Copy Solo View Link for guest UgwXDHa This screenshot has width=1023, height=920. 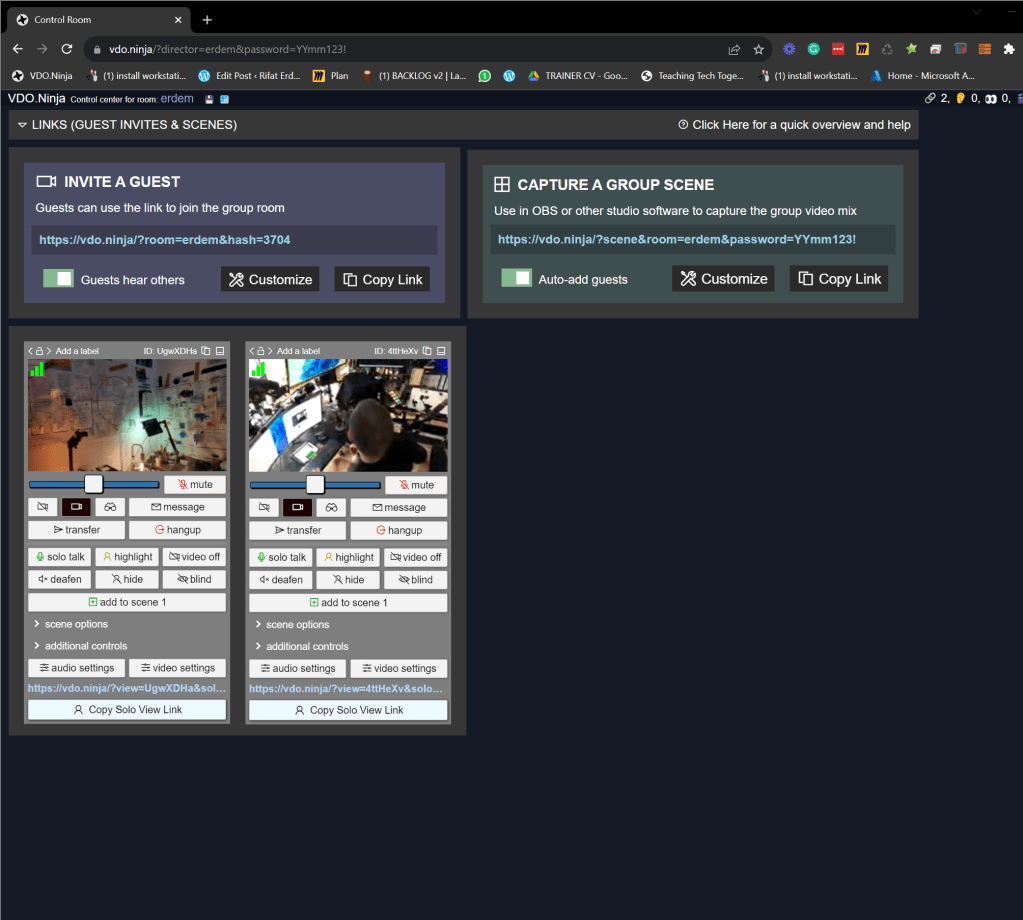click(127, 709)
